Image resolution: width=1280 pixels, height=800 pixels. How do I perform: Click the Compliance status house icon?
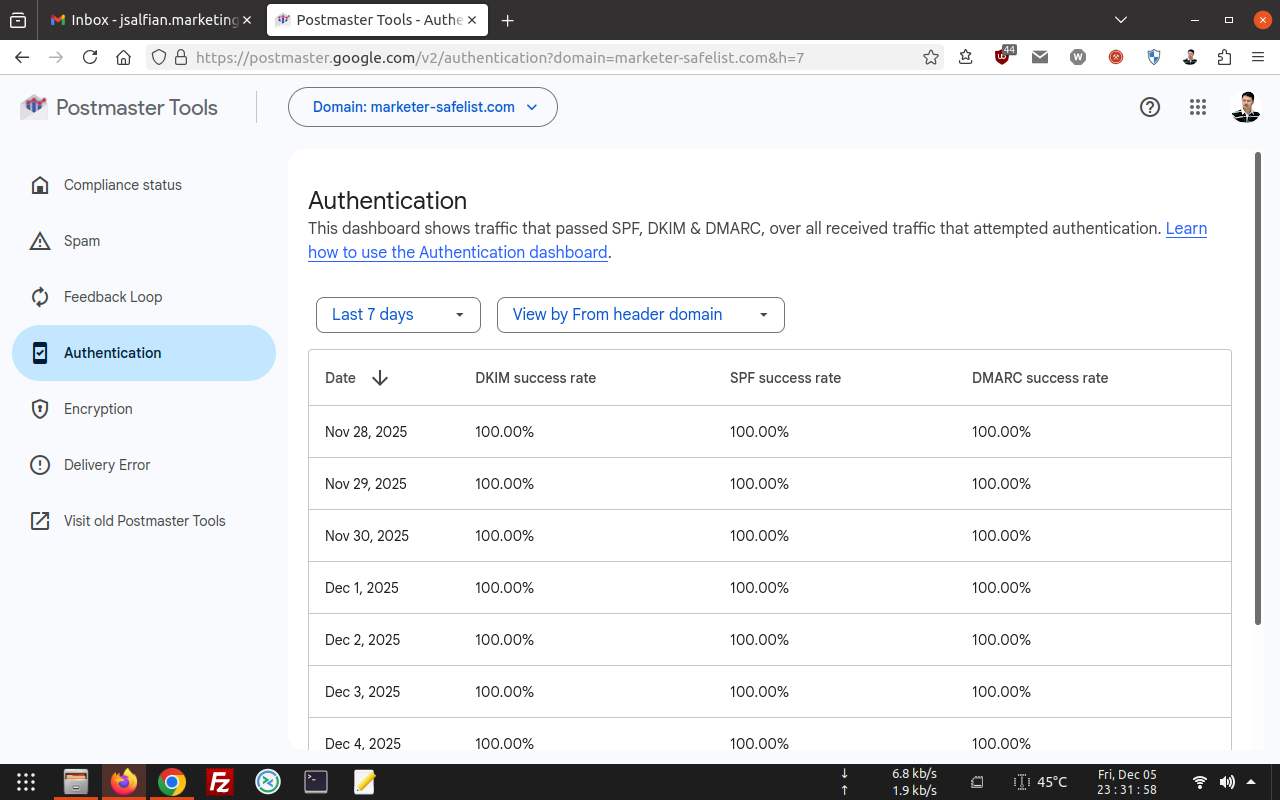[40, 185]
